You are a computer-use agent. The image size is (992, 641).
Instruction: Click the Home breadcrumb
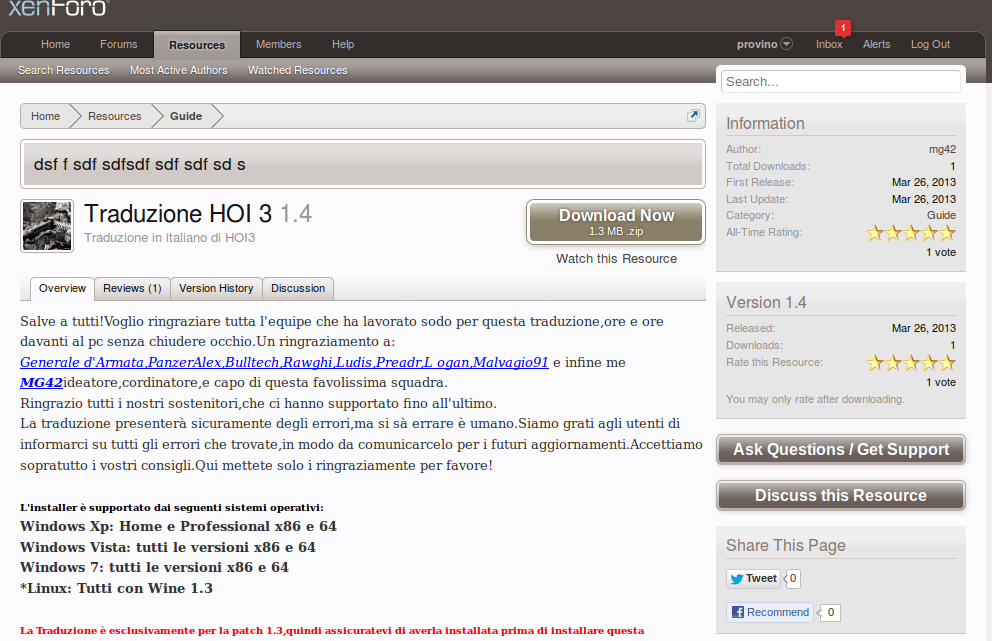click(x=46, y=116)
